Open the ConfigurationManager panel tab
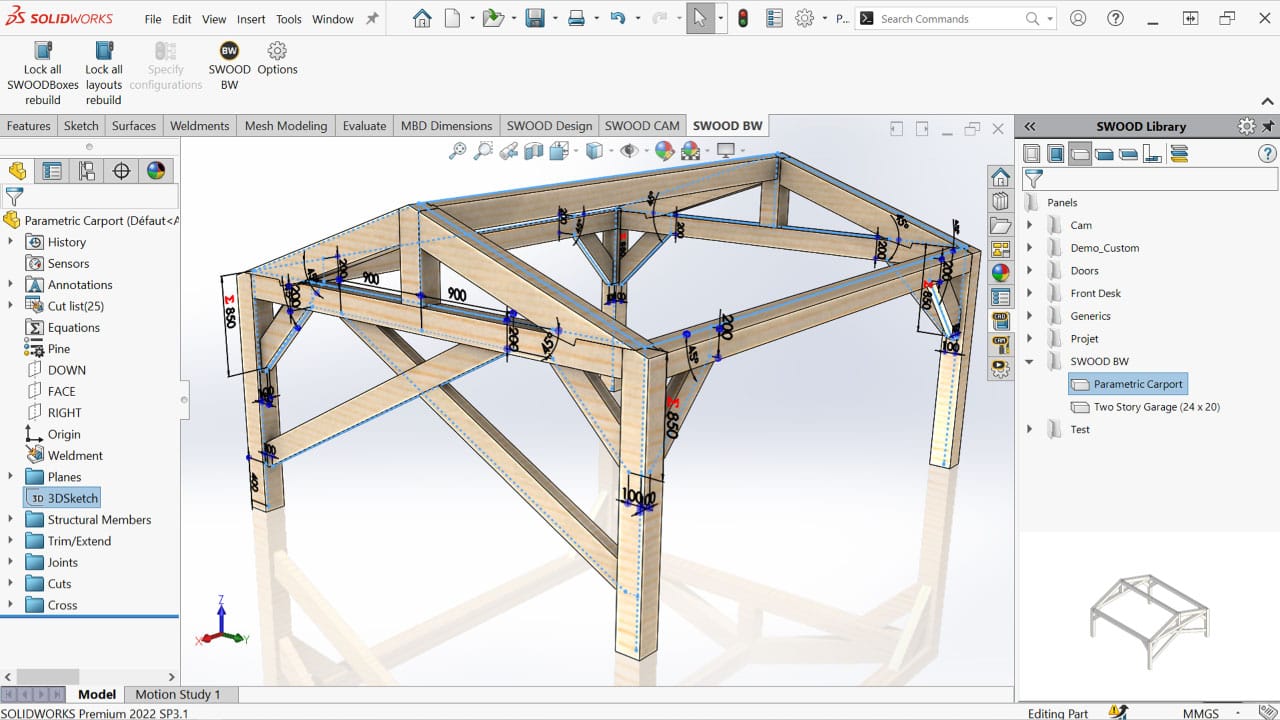Viewport: 1280px width, 720px height. tap(87, 170)
